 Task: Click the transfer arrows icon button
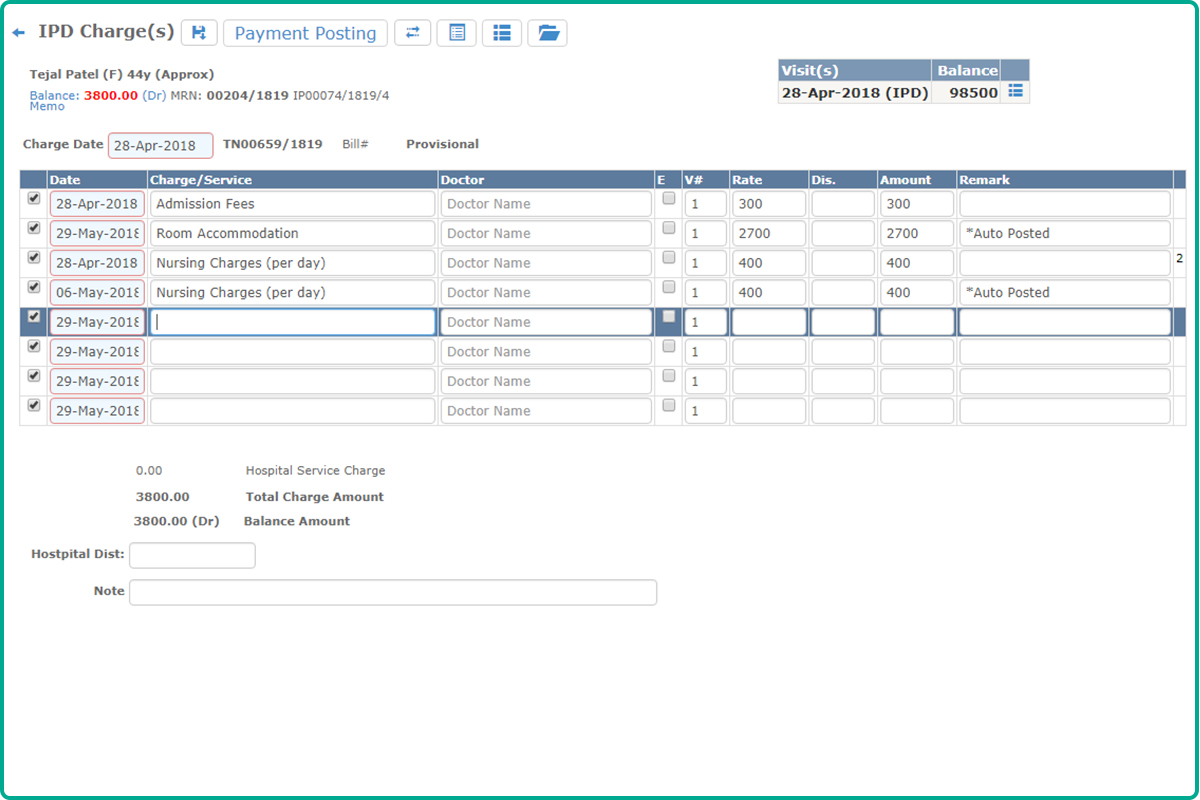[x=413, y=33]
